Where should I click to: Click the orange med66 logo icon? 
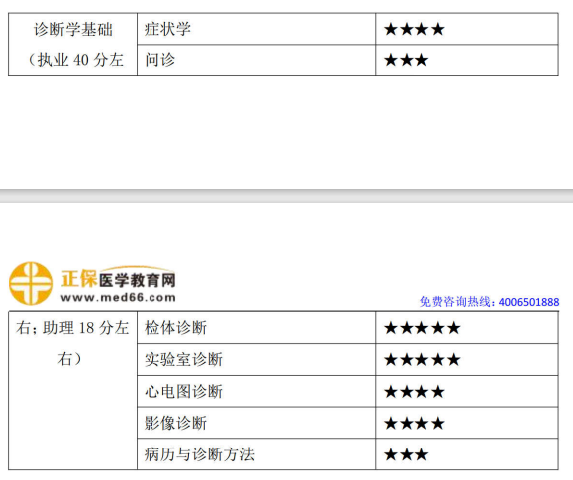[31, 283]
